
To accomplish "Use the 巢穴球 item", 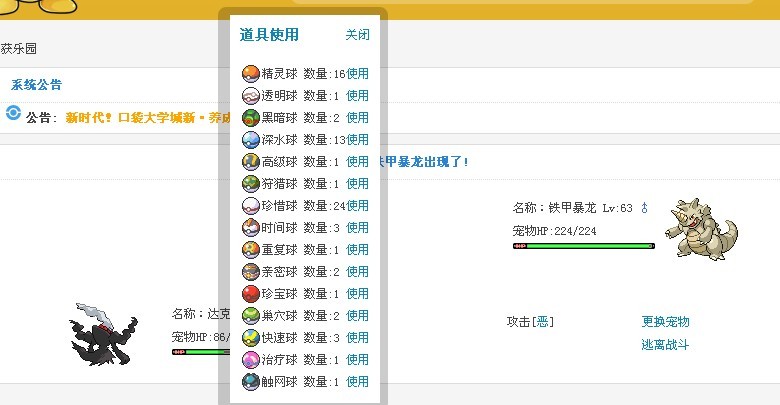I will [358, 315].
